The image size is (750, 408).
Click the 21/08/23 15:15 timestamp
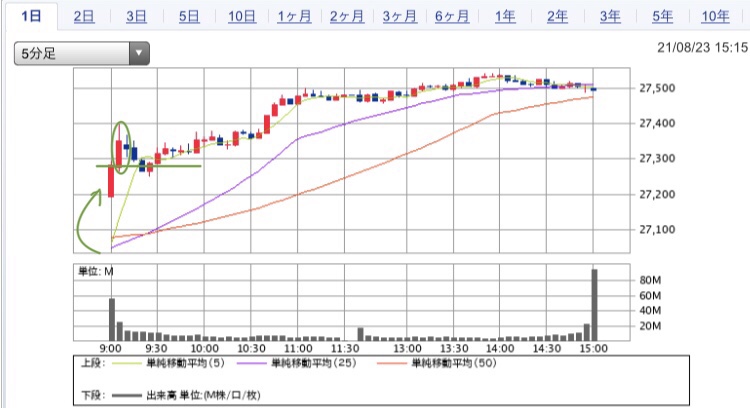(702, 47)
